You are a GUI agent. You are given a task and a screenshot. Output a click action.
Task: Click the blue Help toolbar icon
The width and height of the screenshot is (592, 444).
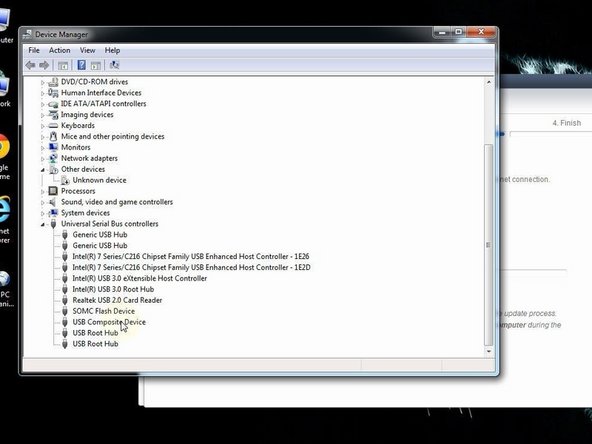coord(81,65)
